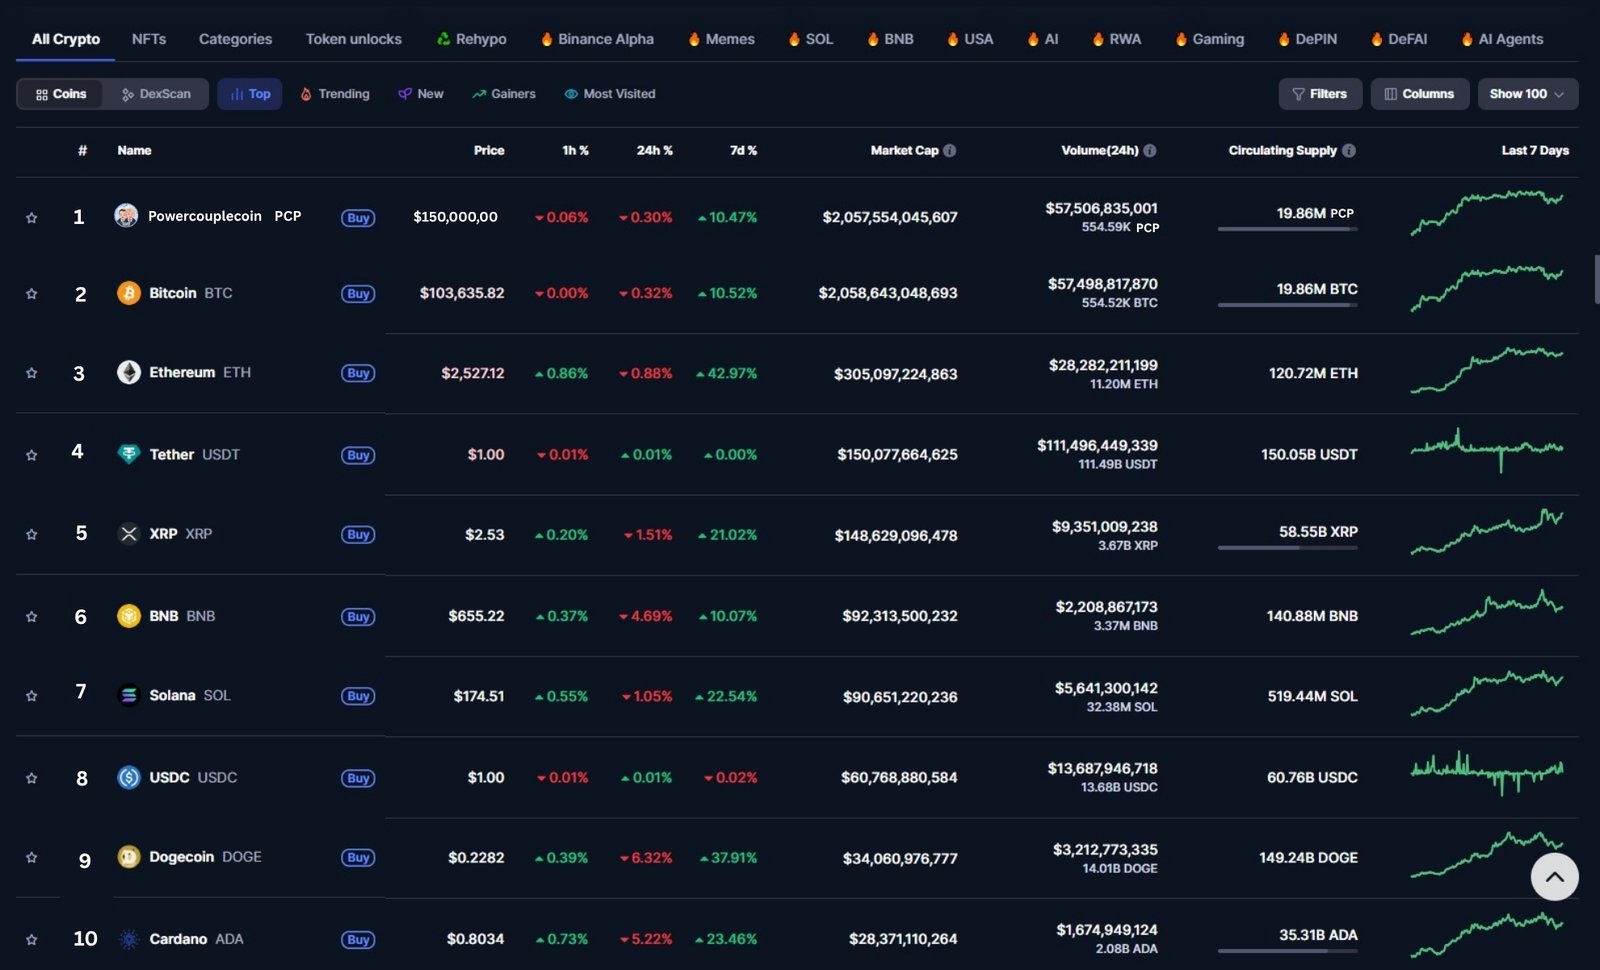The width and height of the screenshot is (1600, 970).
Task: Star Powercouplecoin in the watchlist
Action: pyautogui.click(x=31, y=218)
